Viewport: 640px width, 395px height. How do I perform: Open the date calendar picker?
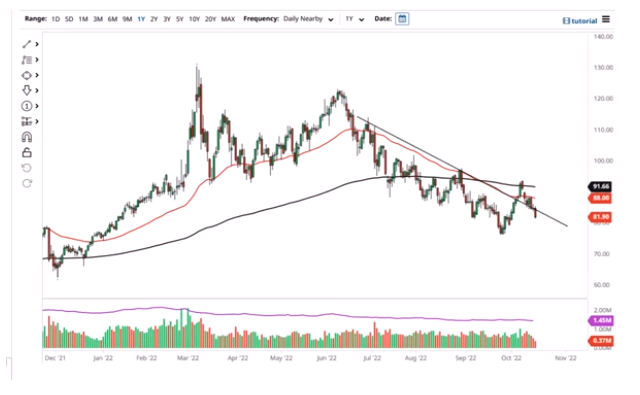(x=402, y=19)
